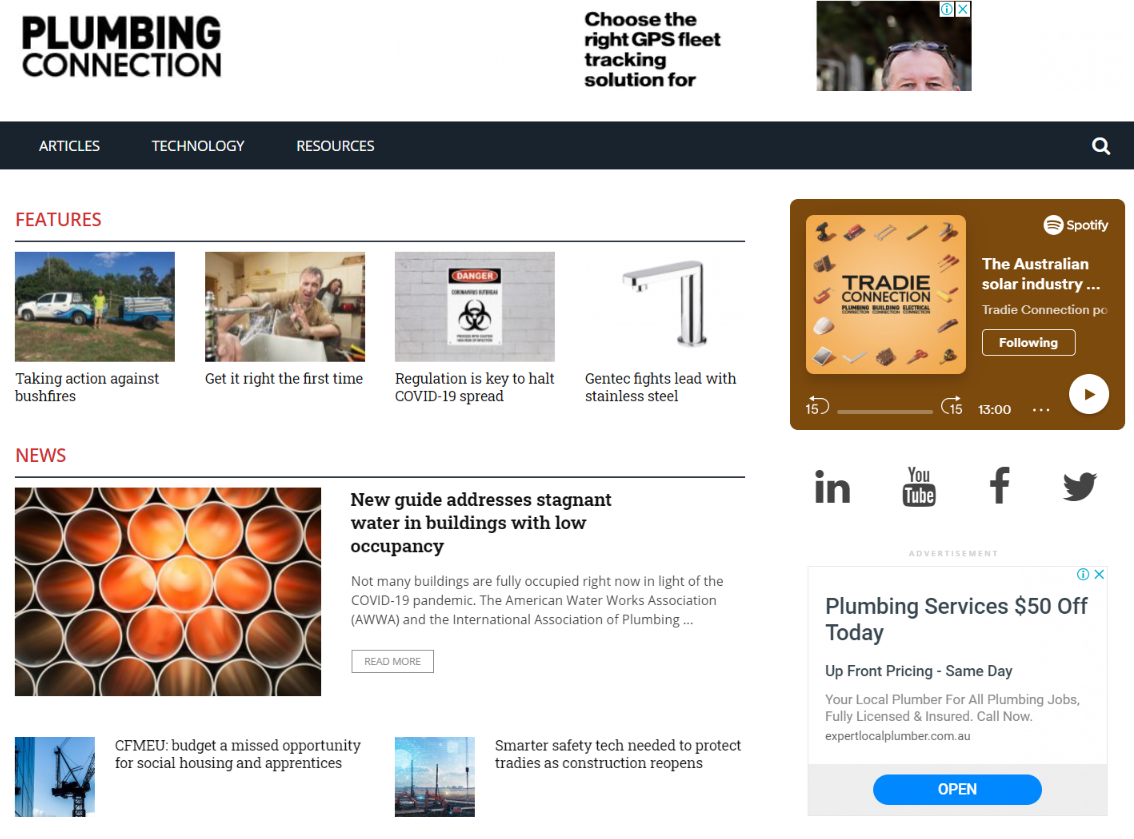
Task: Open the Resources menu
Action: tap(336, 146)
